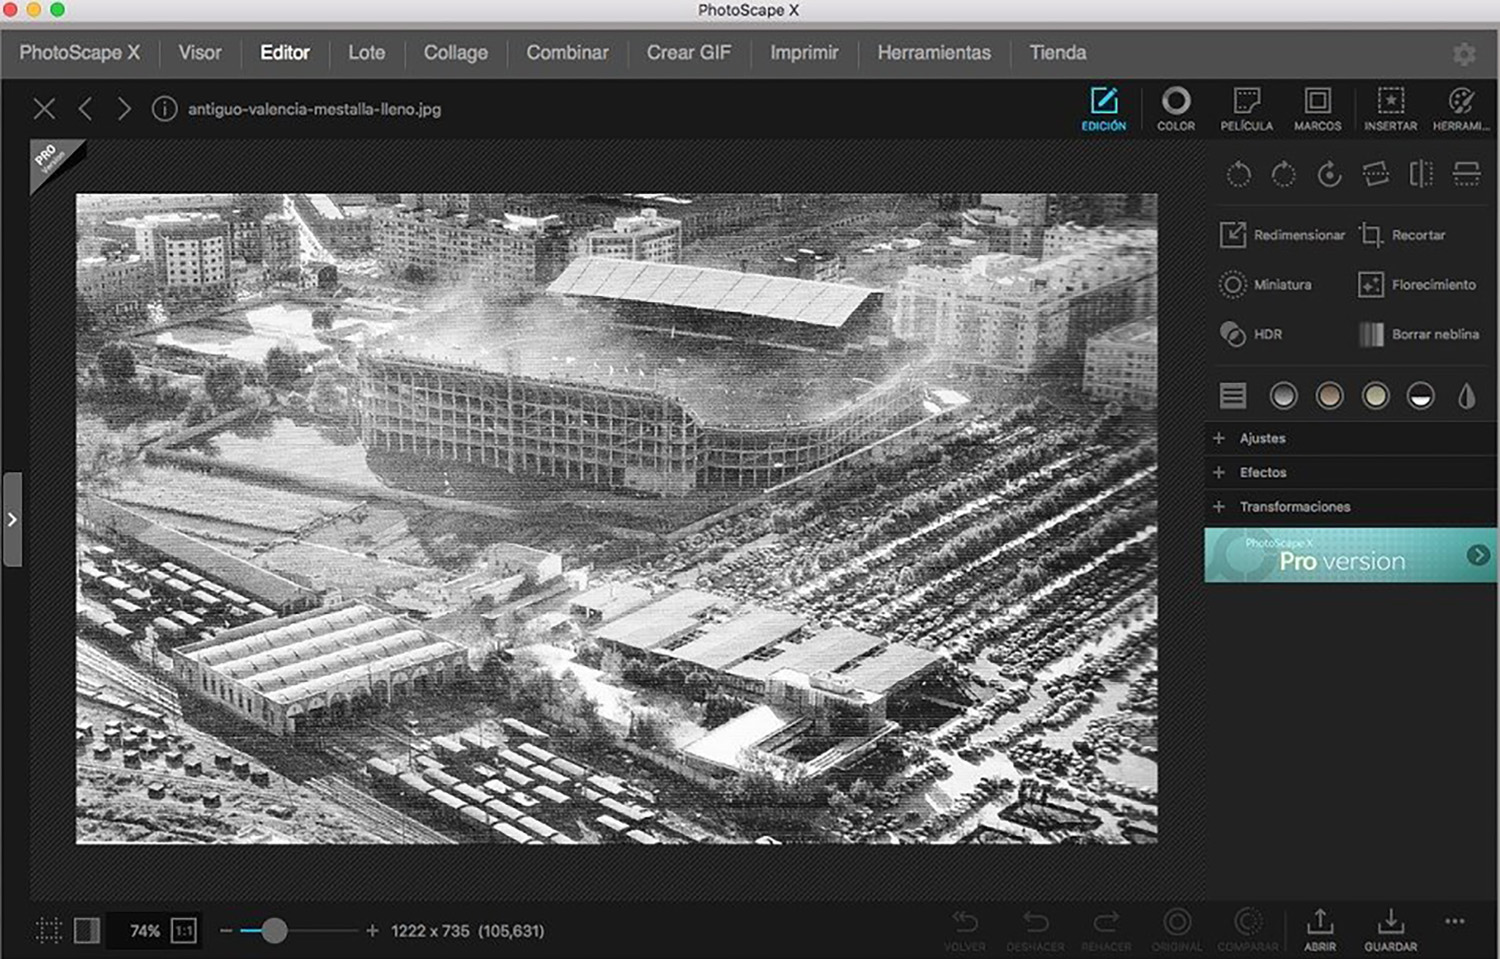Click Redimensionar to resize the image
Image resolution: width=1500 pixels, height=959 pixels.
click(1282, 235)
